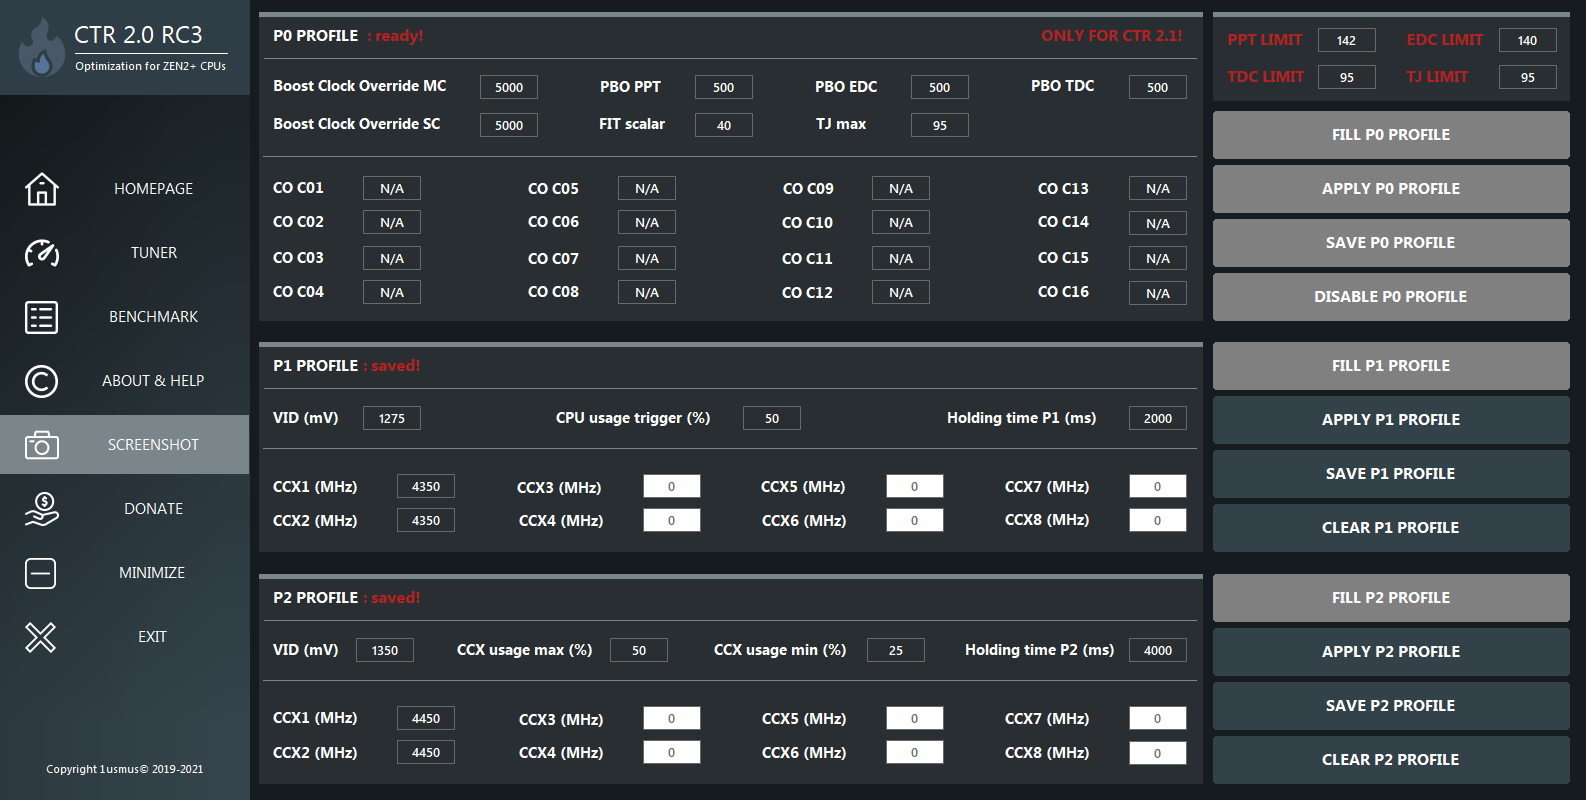Click the P0 PROFILE heading text

tap(315, 36)
